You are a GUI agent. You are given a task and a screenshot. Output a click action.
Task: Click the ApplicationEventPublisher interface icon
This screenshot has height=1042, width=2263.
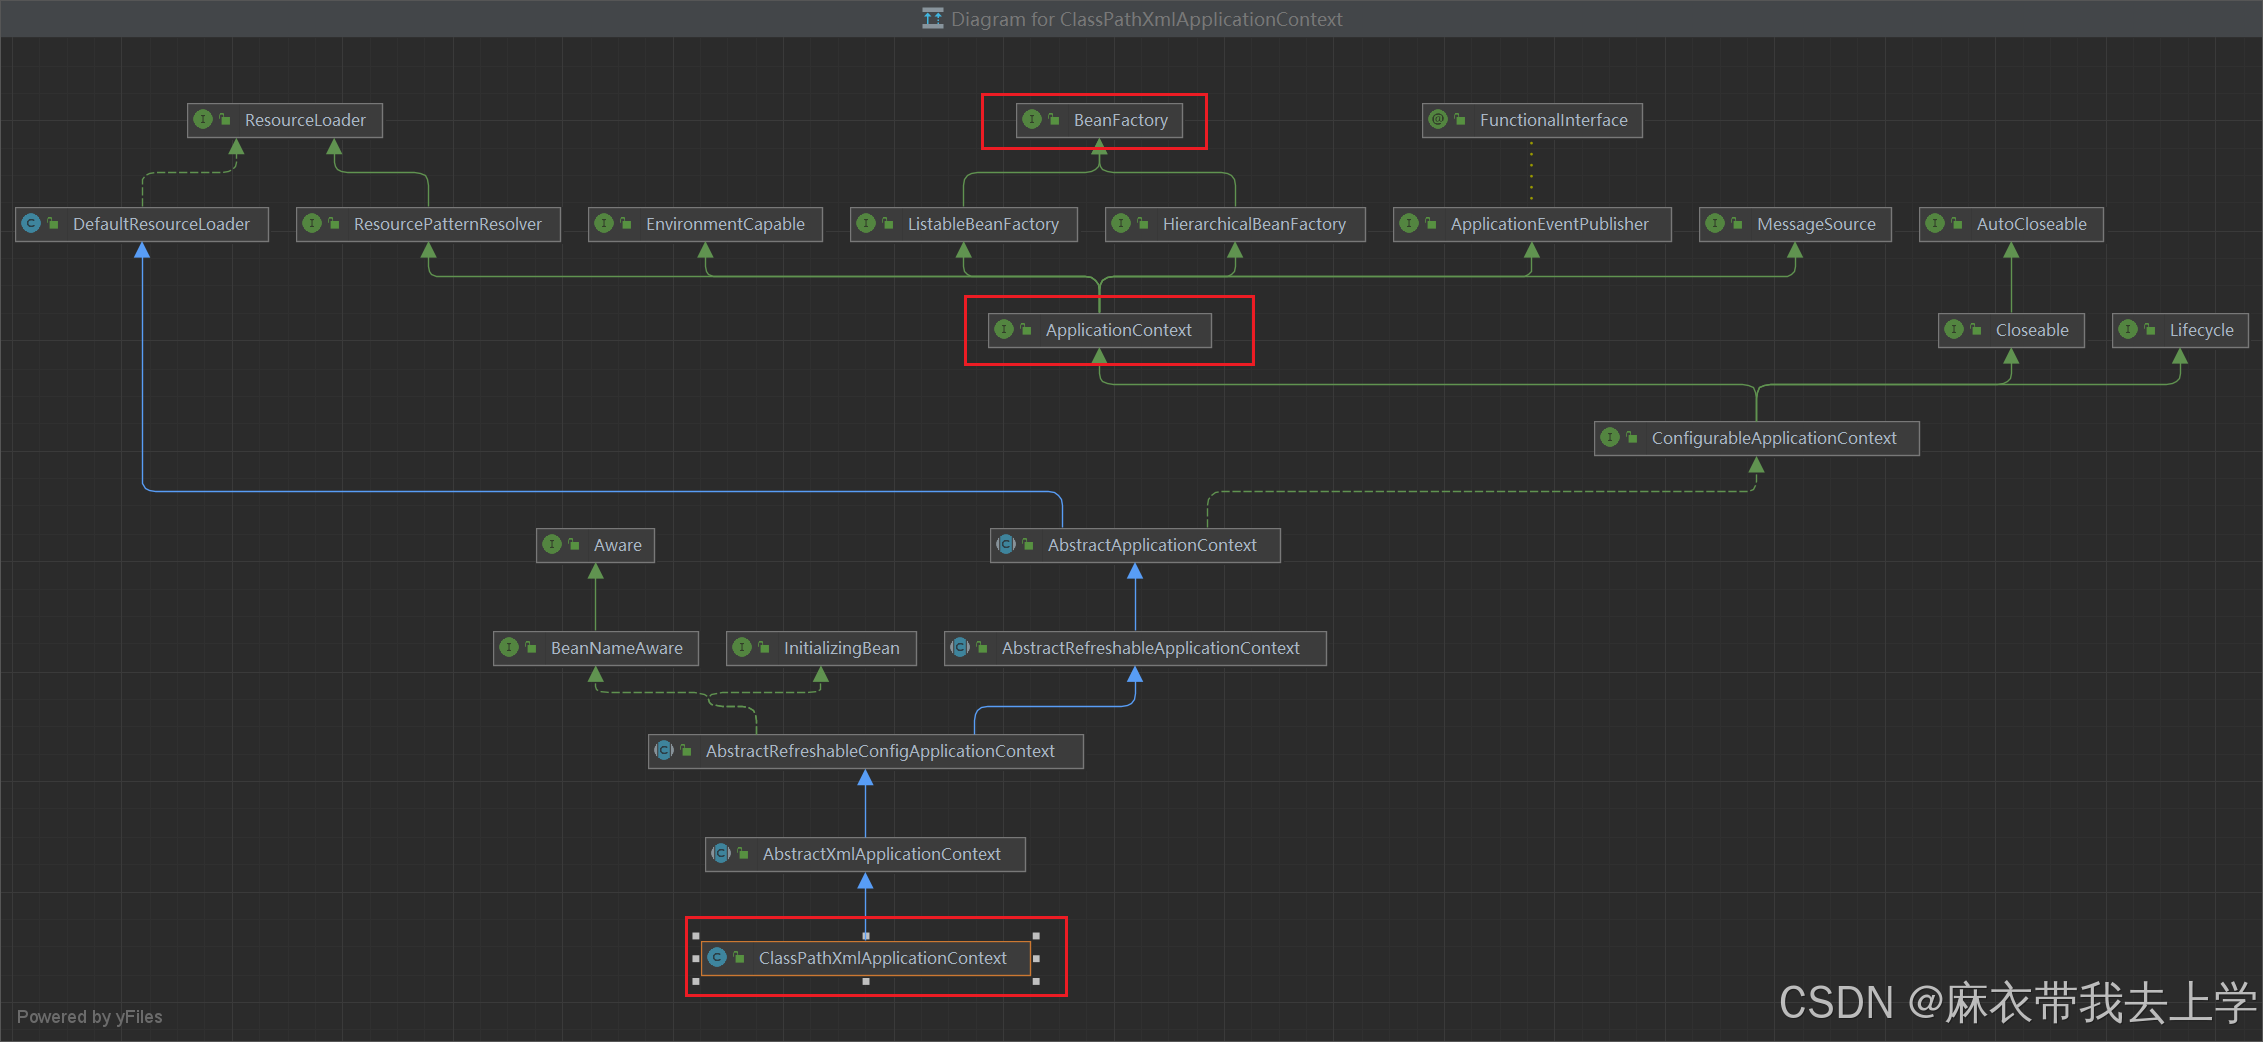point(1409,224)
